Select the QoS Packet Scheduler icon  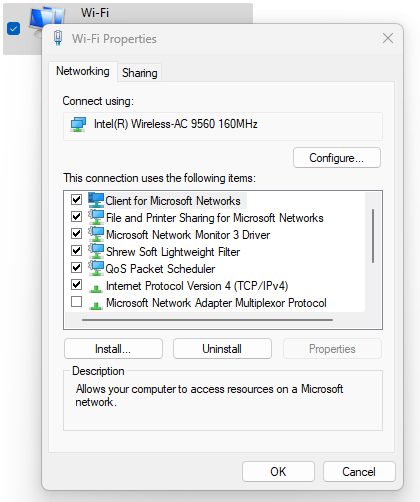click(96, 268)
